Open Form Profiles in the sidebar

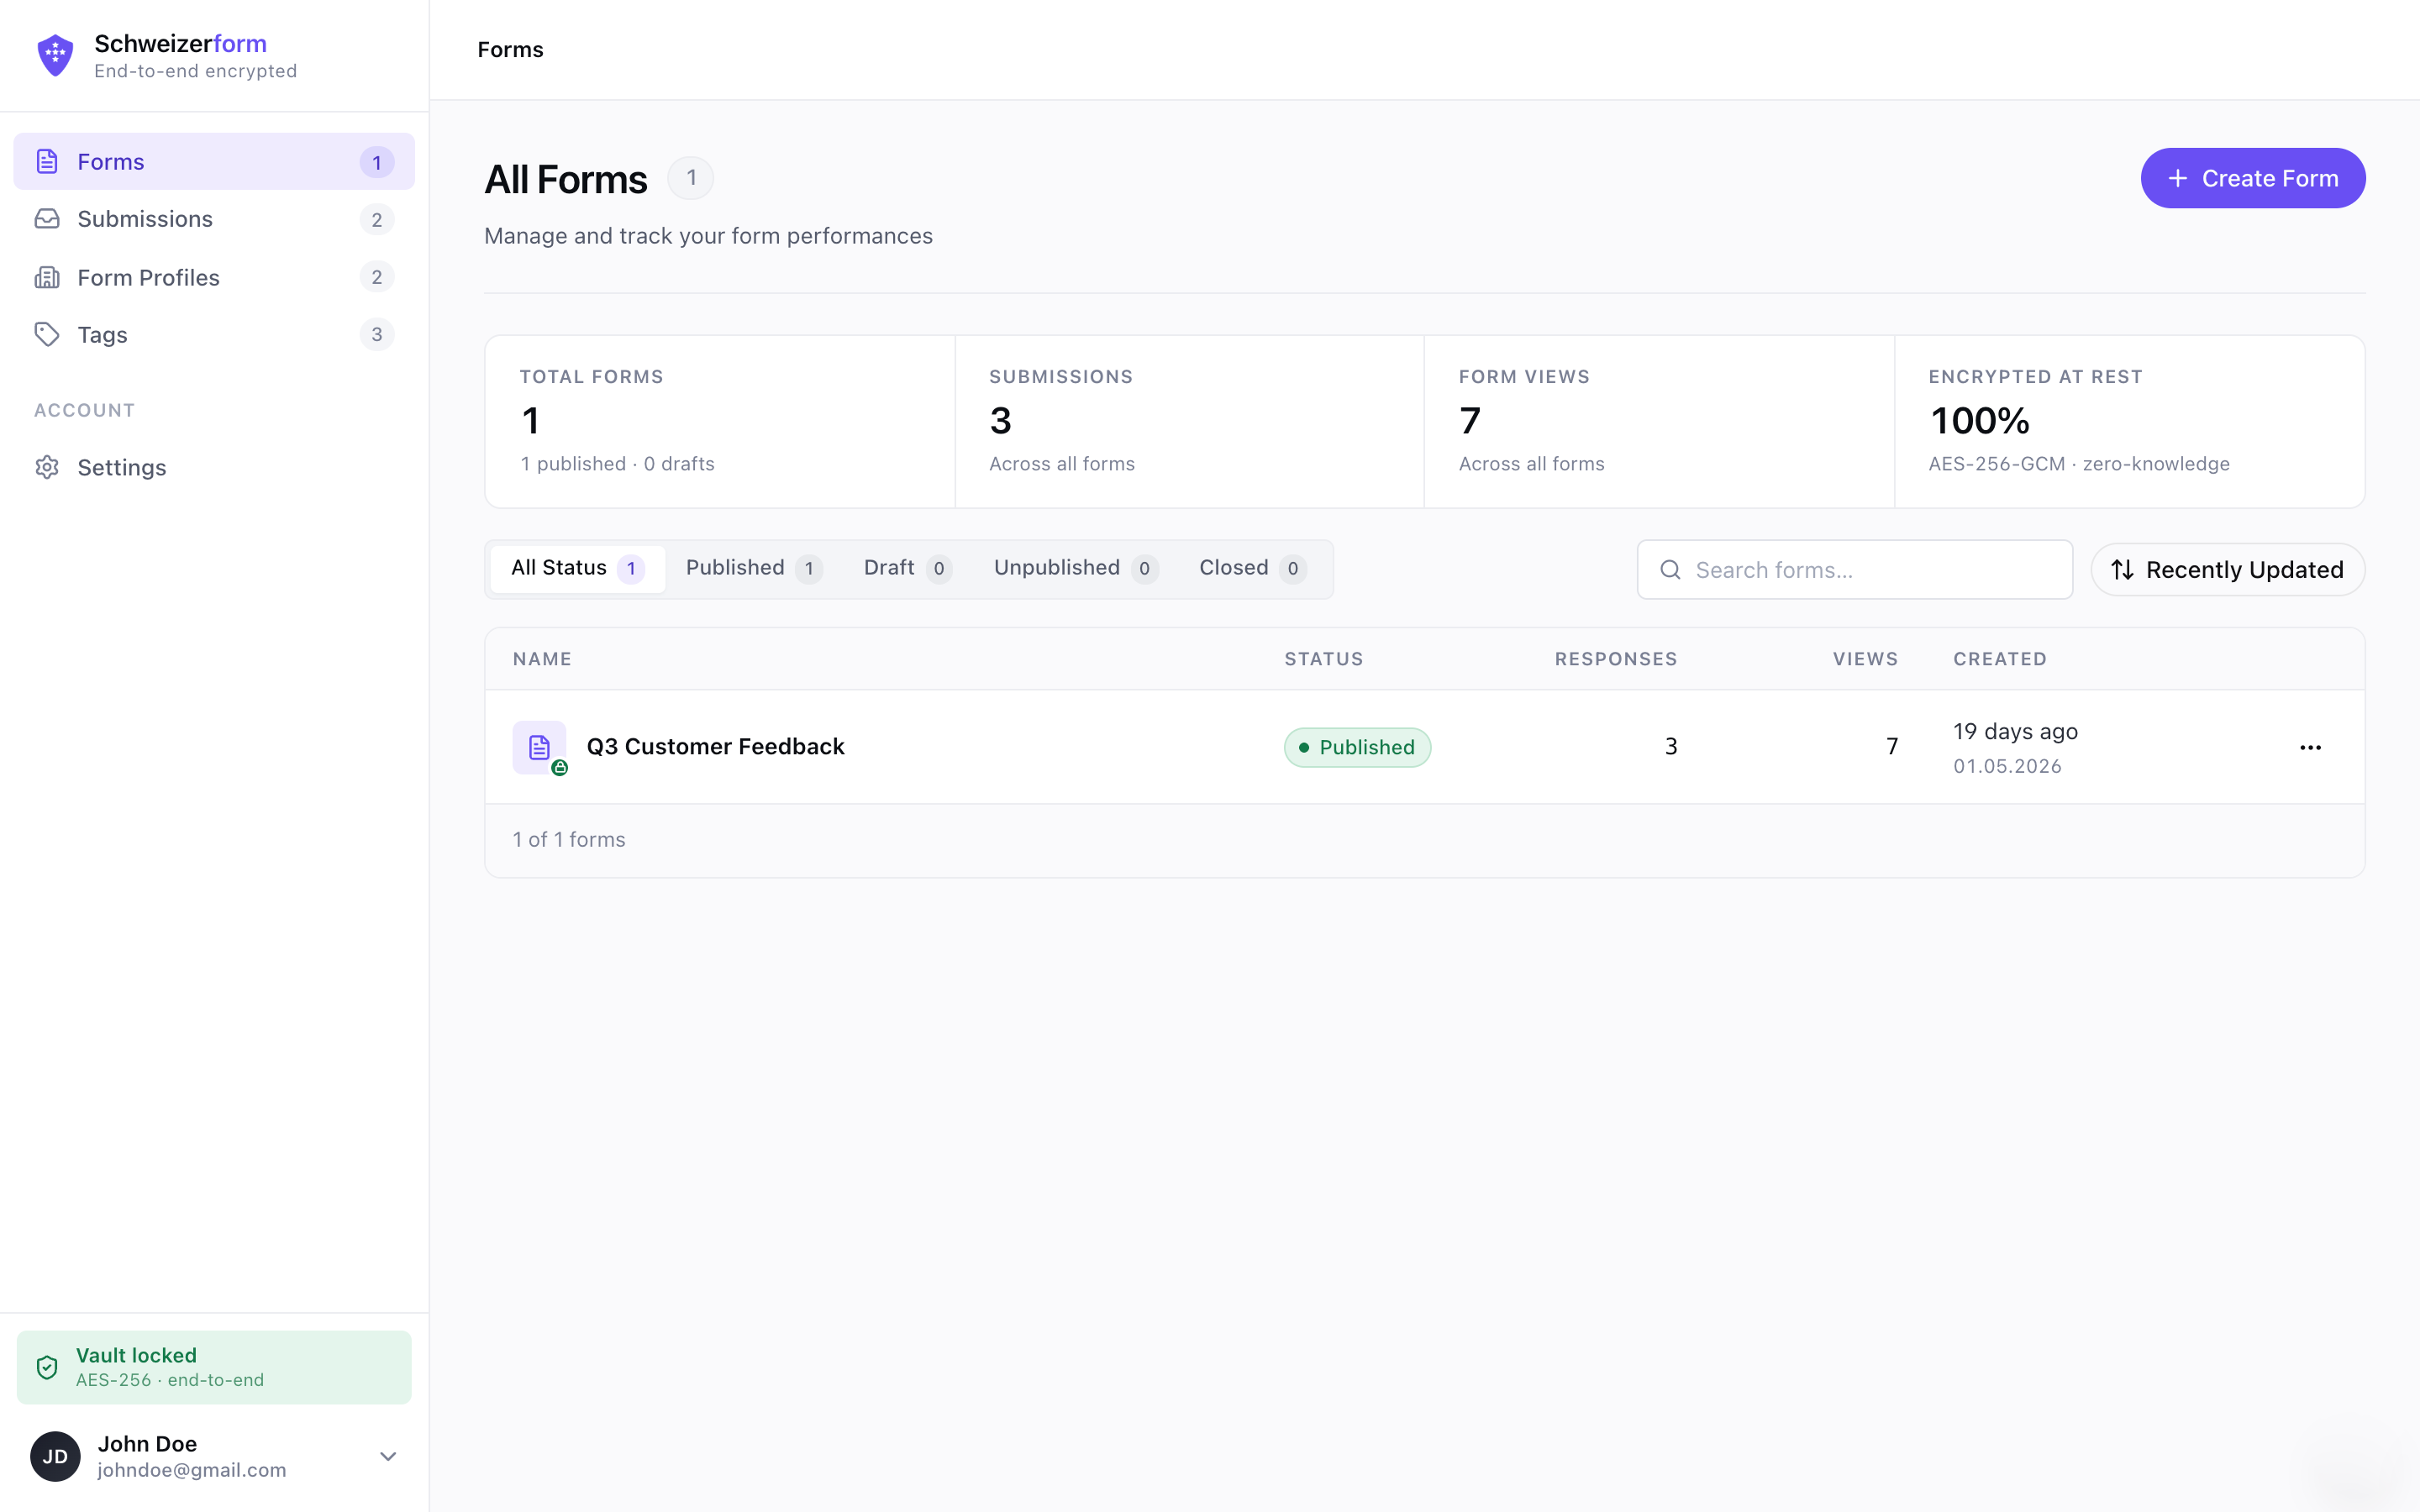(214, 277)
